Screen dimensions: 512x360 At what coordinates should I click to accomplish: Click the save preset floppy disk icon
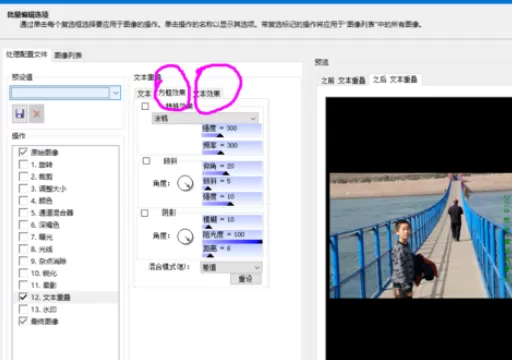coord(20,114)
